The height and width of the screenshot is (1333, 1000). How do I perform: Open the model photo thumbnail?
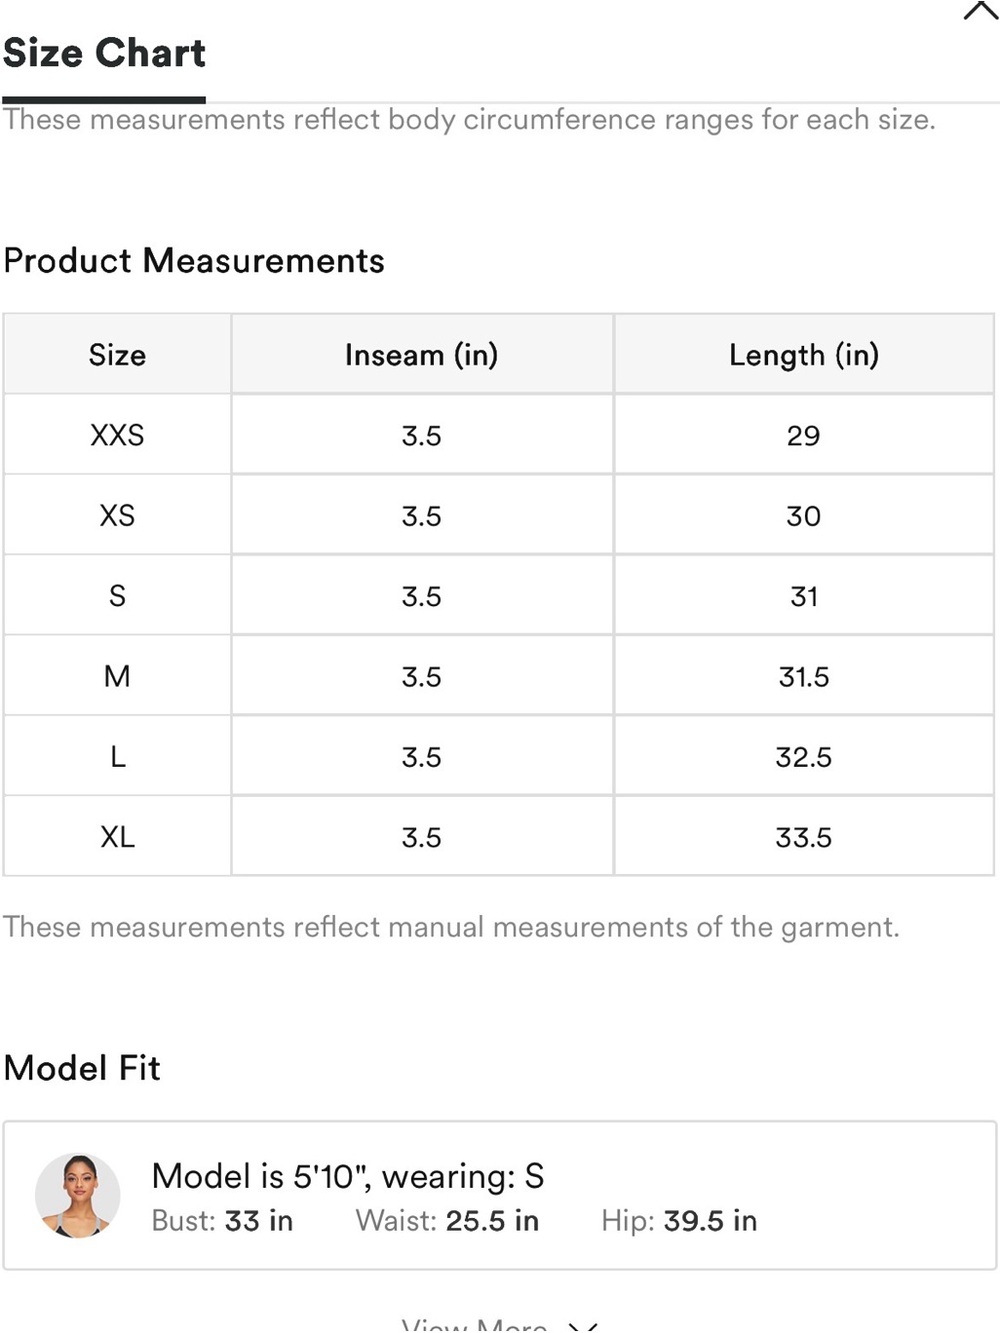[77, 1196]
